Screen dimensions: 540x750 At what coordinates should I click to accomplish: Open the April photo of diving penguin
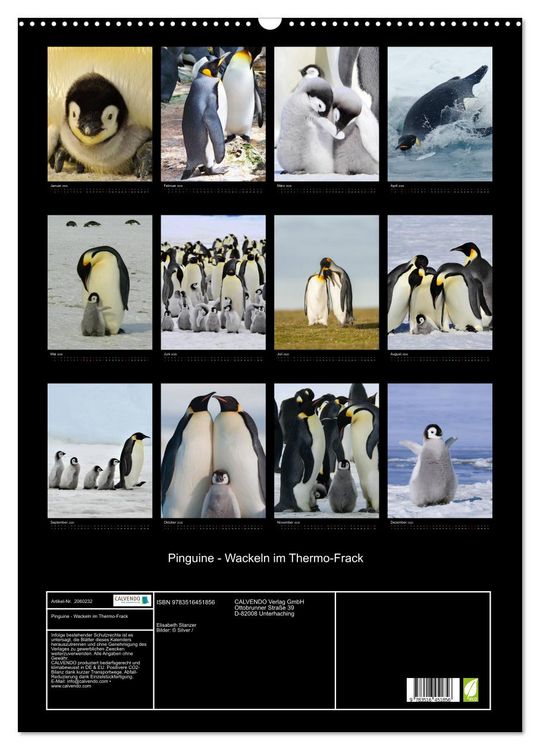[440, 114]
